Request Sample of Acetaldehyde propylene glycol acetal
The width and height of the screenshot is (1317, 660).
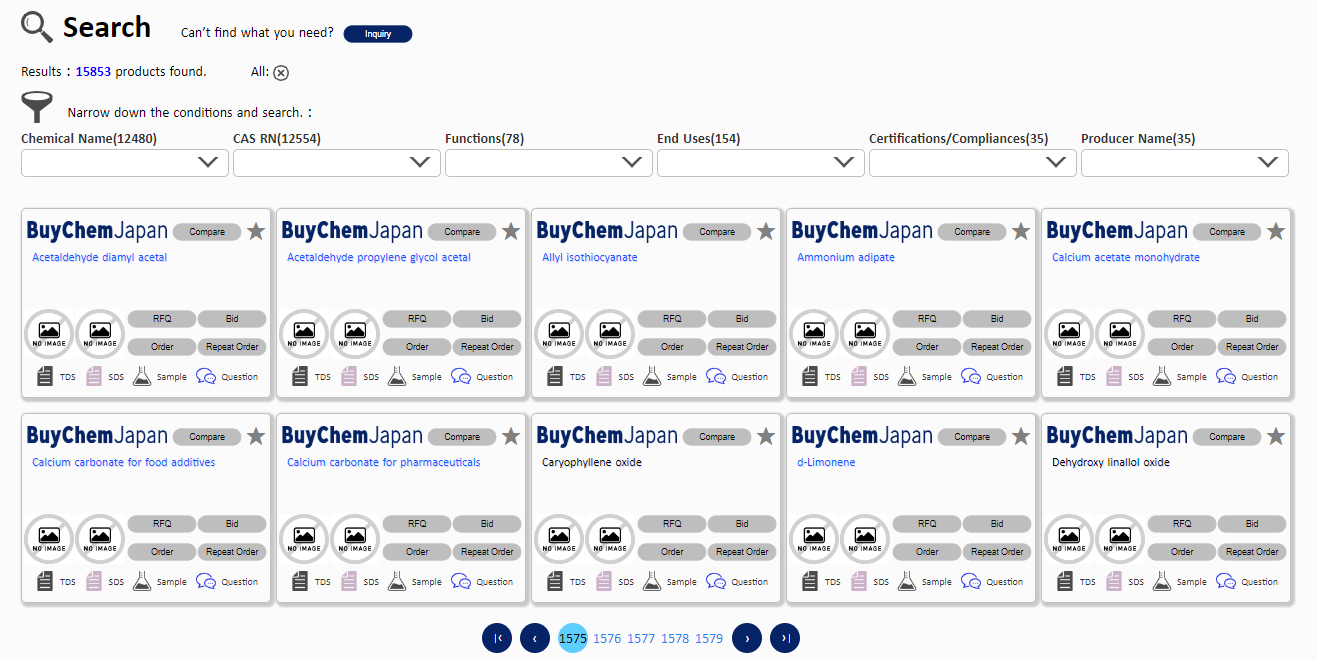[397, 377]
